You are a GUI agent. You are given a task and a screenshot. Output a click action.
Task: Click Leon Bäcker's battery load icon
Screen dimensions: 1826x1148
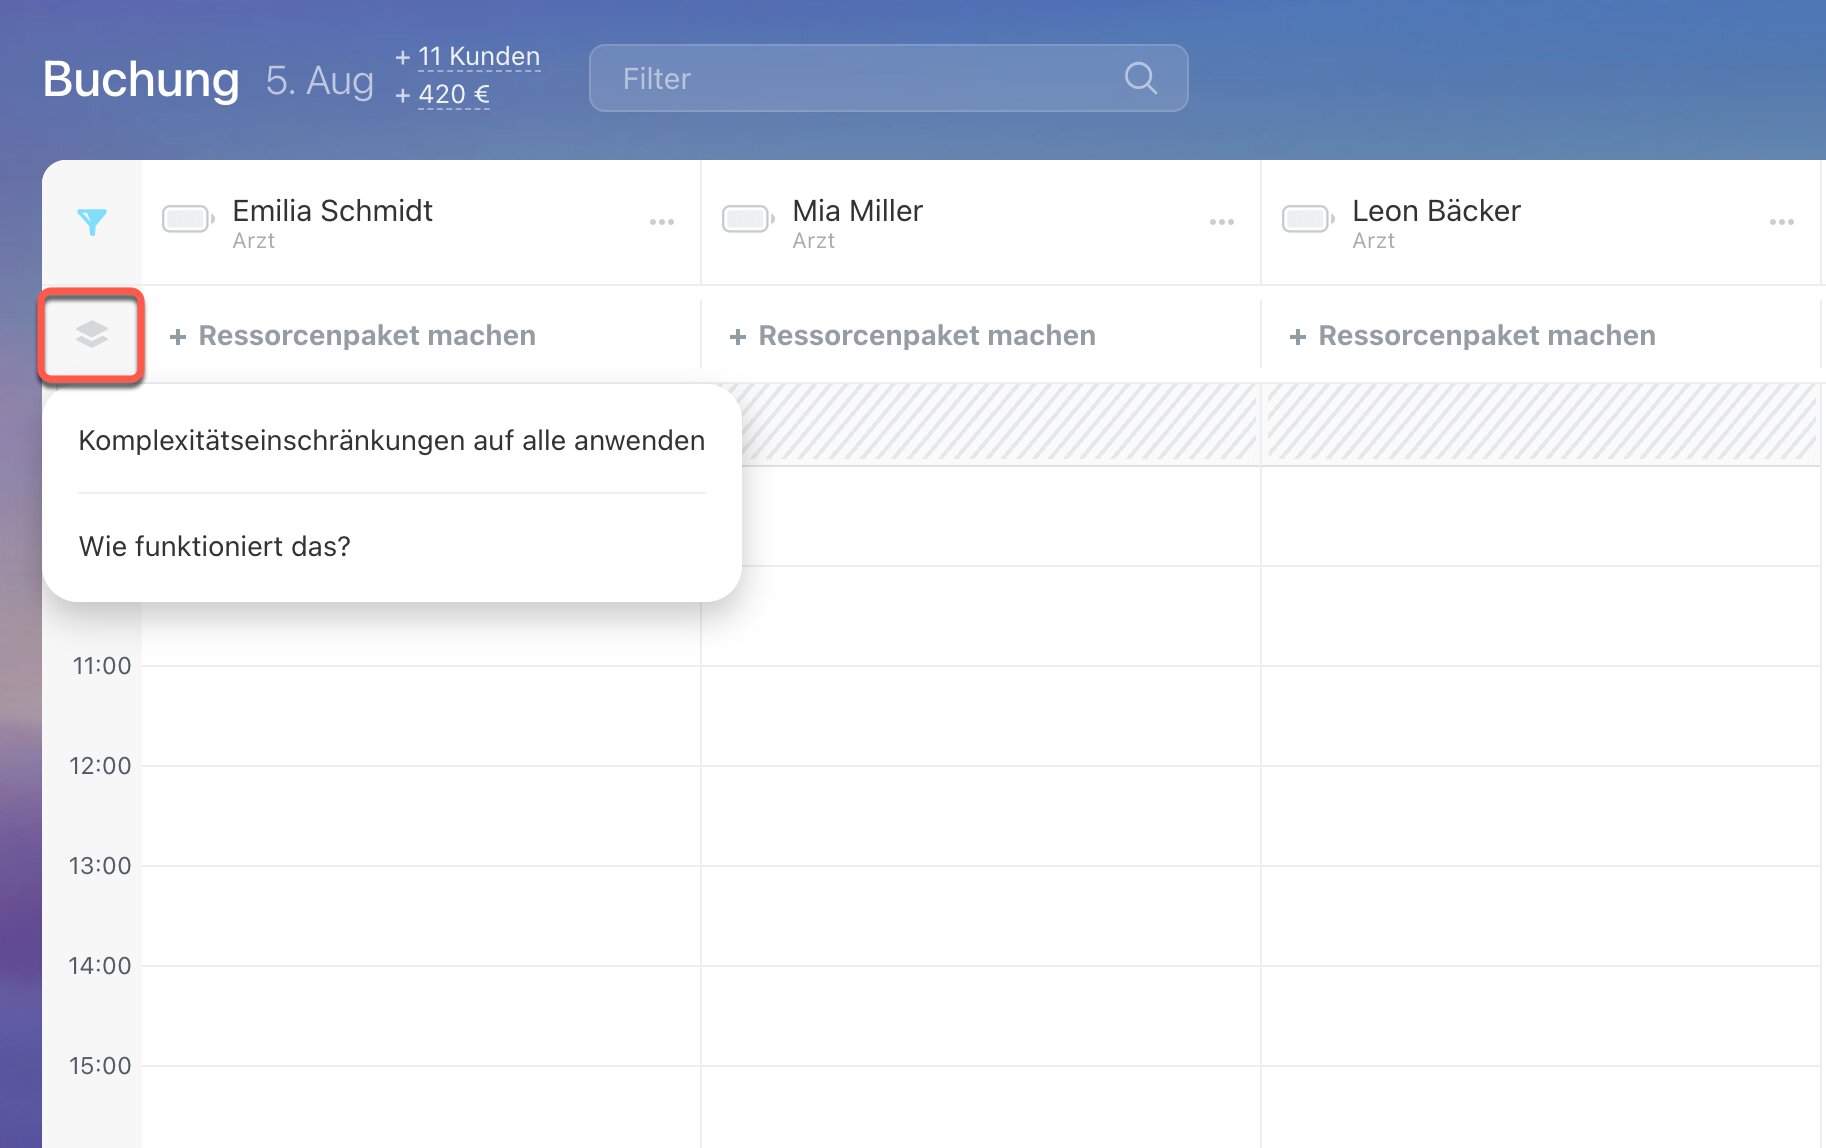pos(1308,219)
